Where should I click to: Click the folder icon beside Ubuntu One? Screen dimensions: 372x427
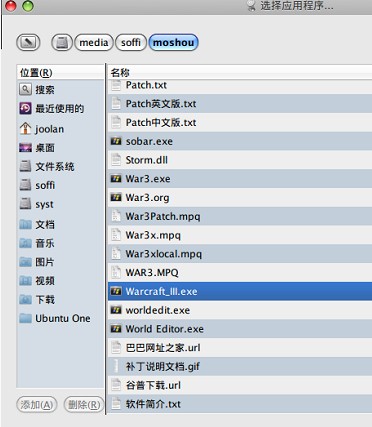25,318
